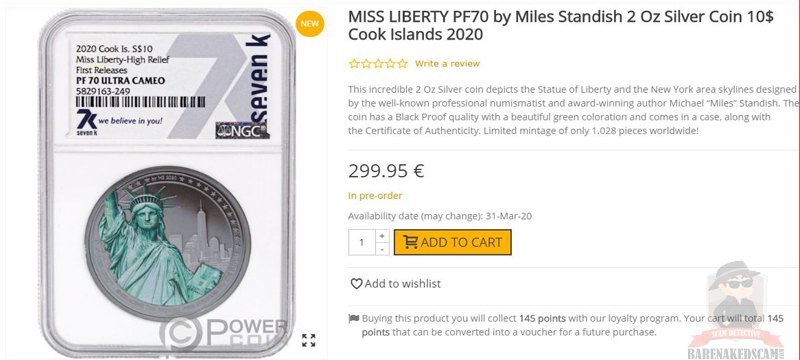Click the first rating star

point(354,64)
